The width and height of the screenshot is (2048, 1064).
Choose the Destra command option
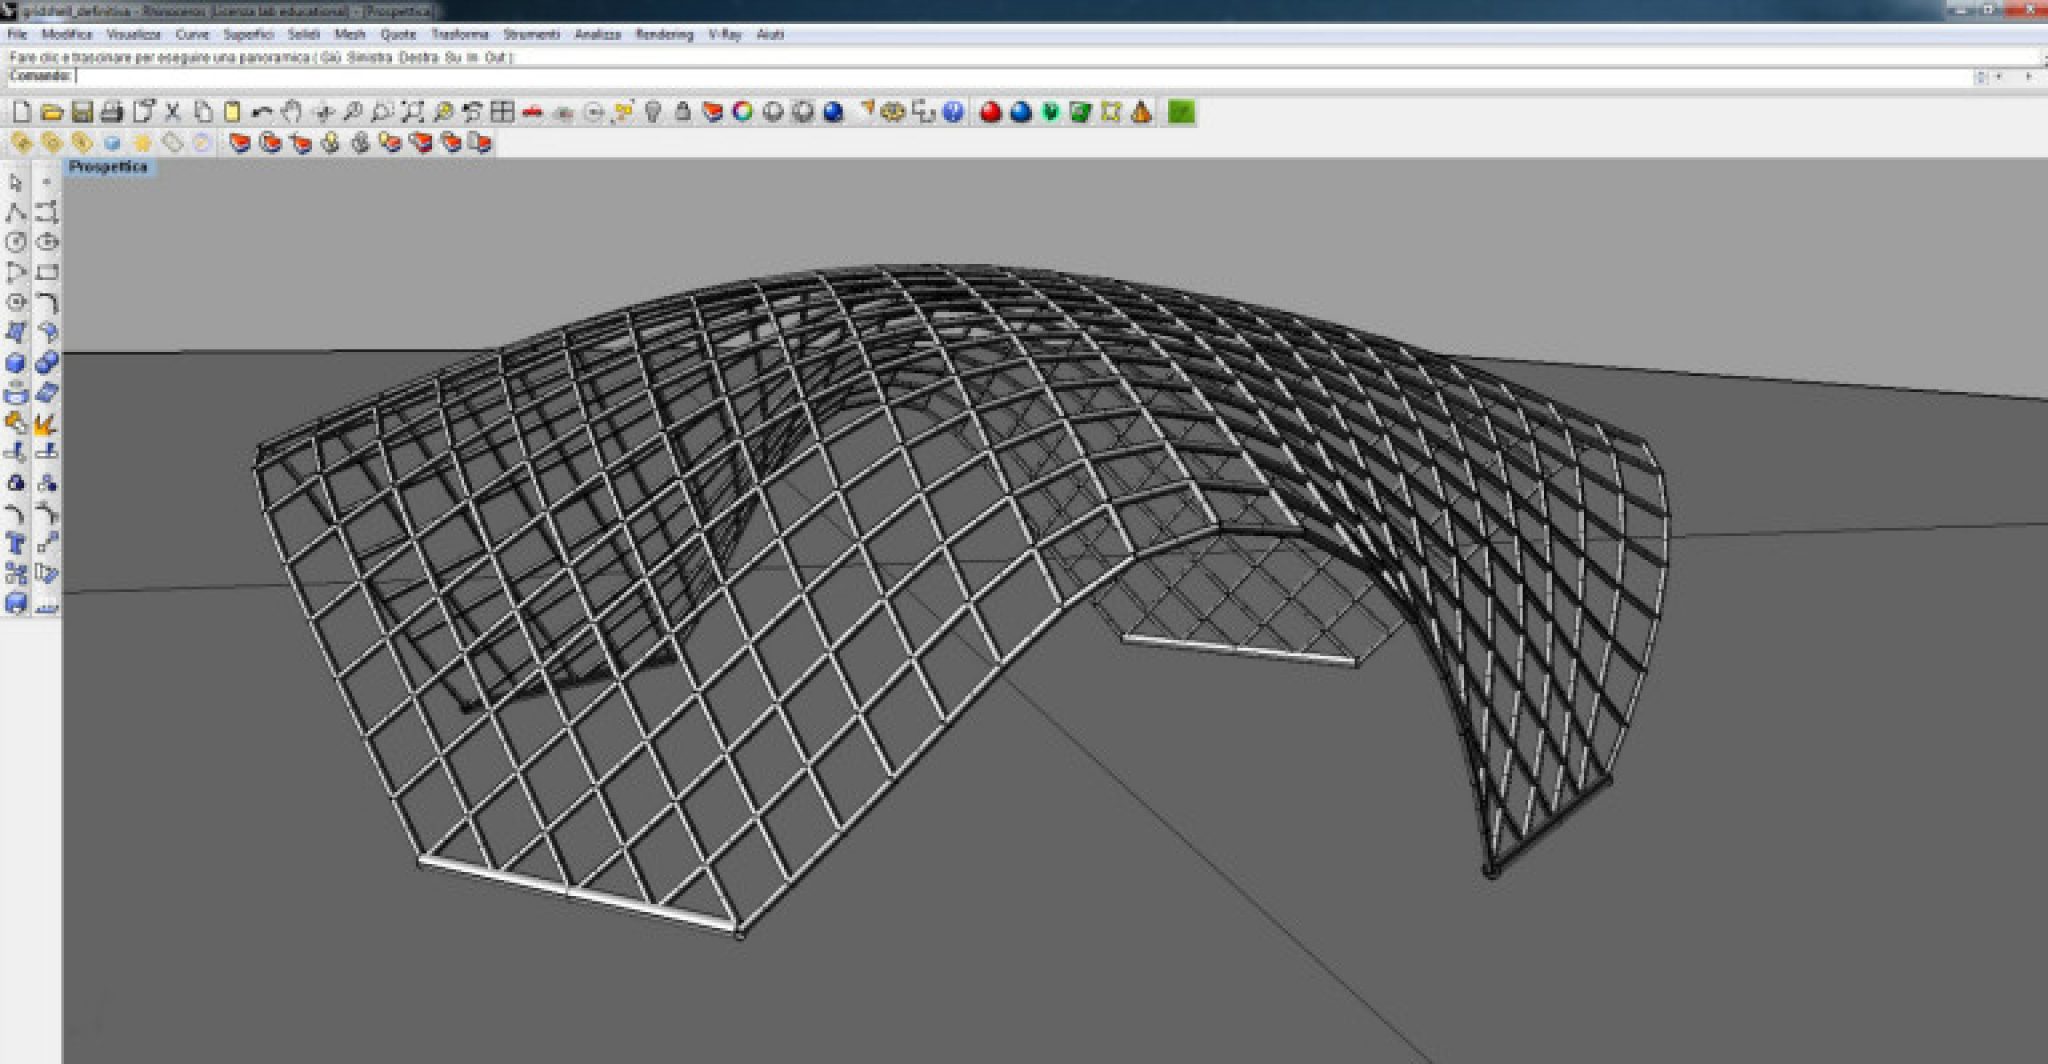click(418, 58)
